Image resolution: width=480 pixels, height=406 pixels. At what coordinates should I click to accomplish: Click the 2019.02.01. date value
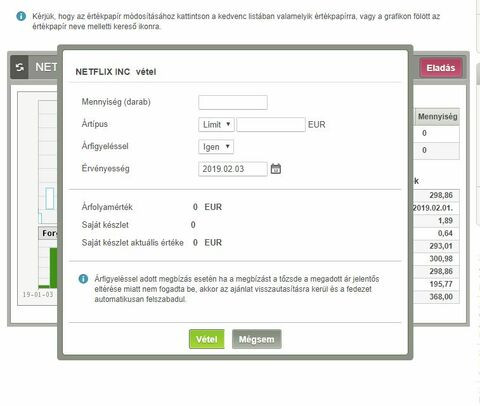click(x=433, y=208)
